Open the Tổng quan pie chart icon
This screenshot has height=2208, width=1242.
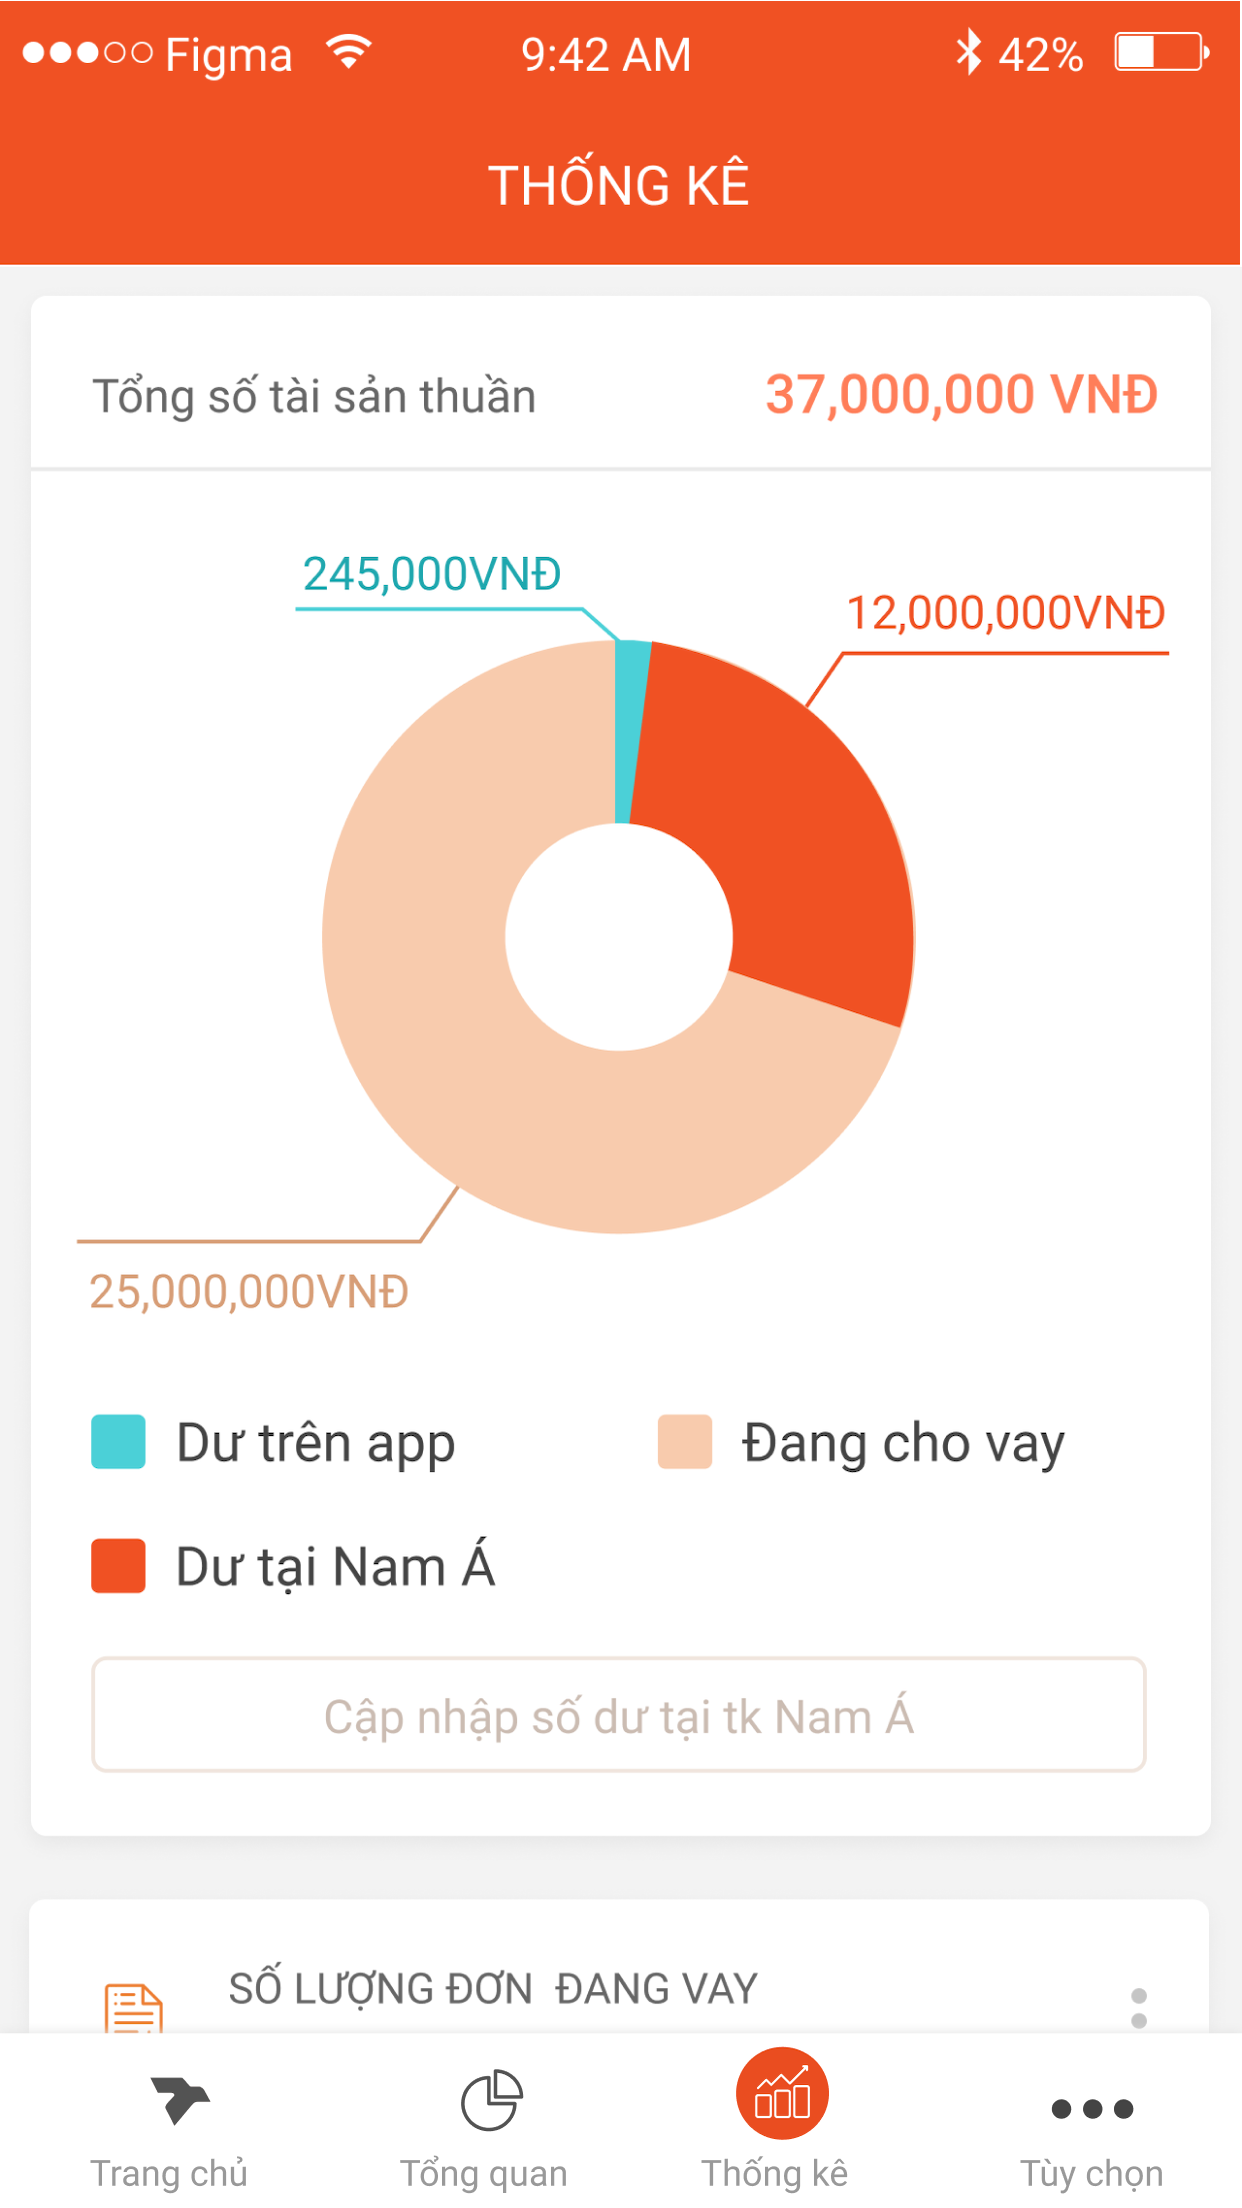point(491,2100)
